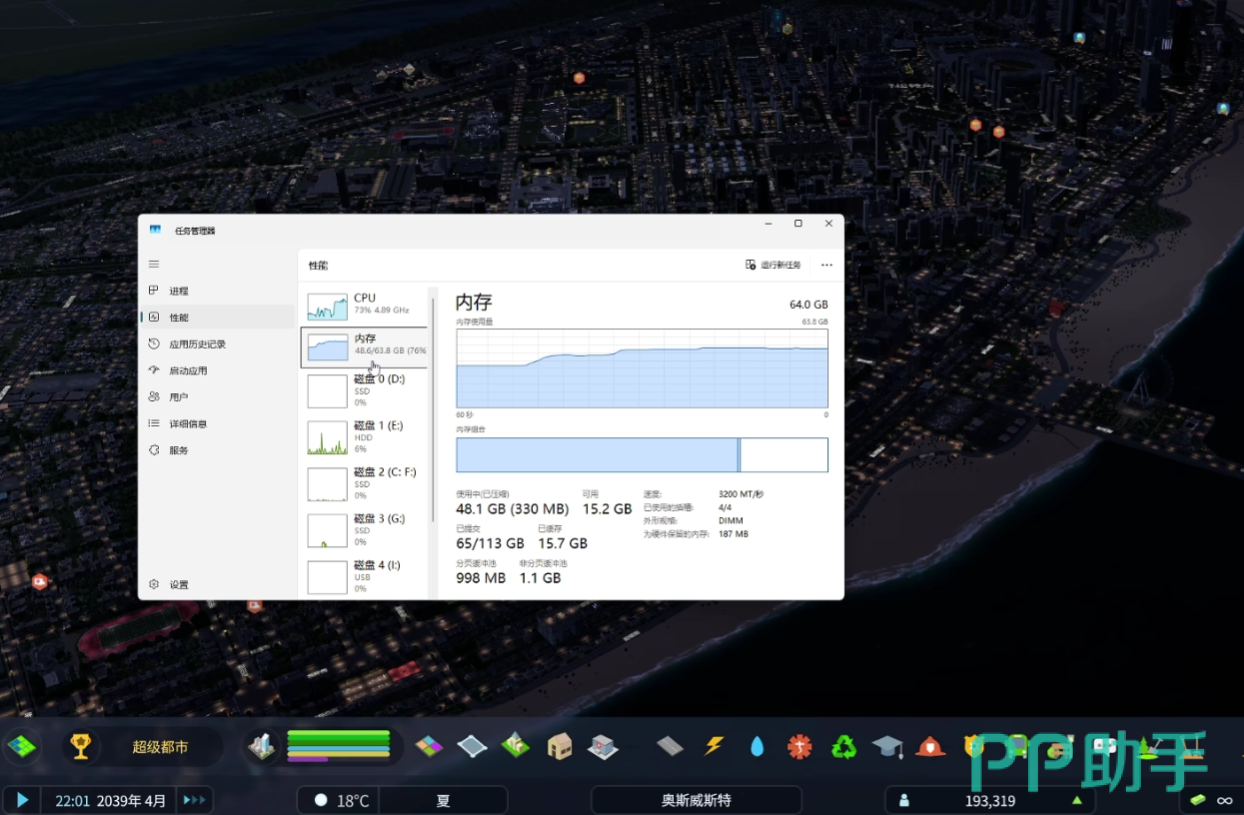
Task: Expand population details via green arrow
Action: [x=1077, y=800]
